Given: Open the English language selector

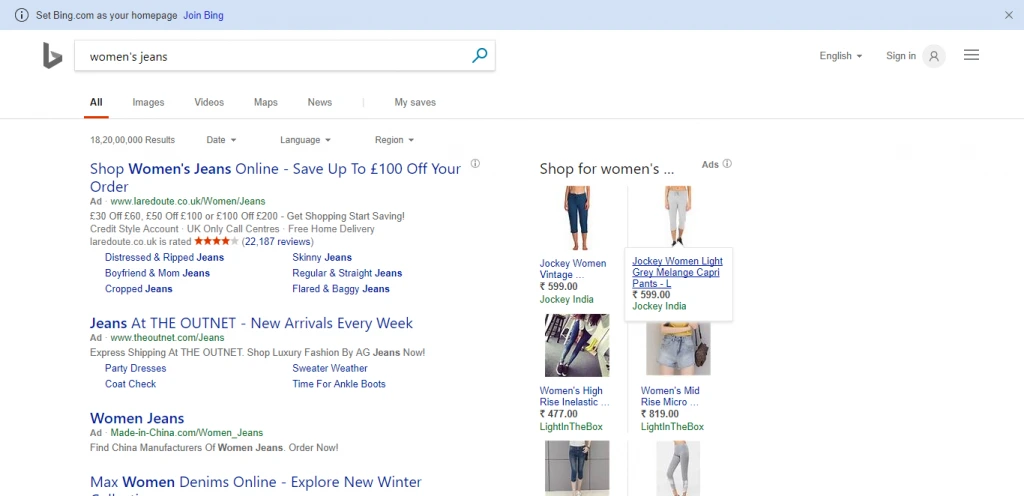Looking at the screenshot, I should click(840, 56).
